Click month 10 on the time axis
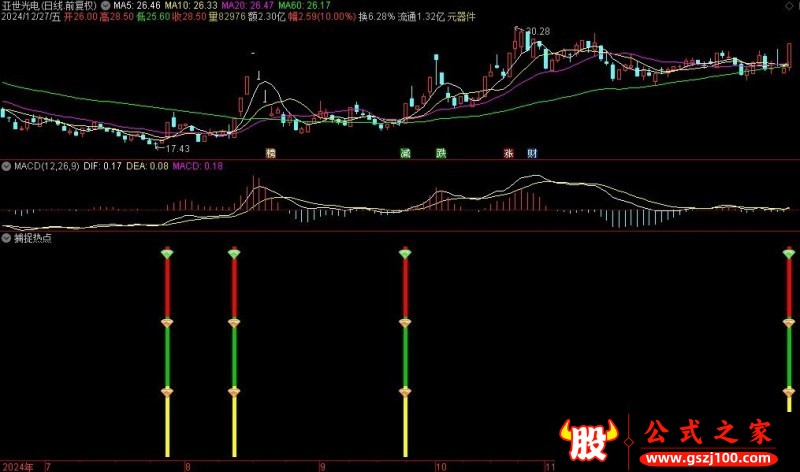 click(441, 467)
